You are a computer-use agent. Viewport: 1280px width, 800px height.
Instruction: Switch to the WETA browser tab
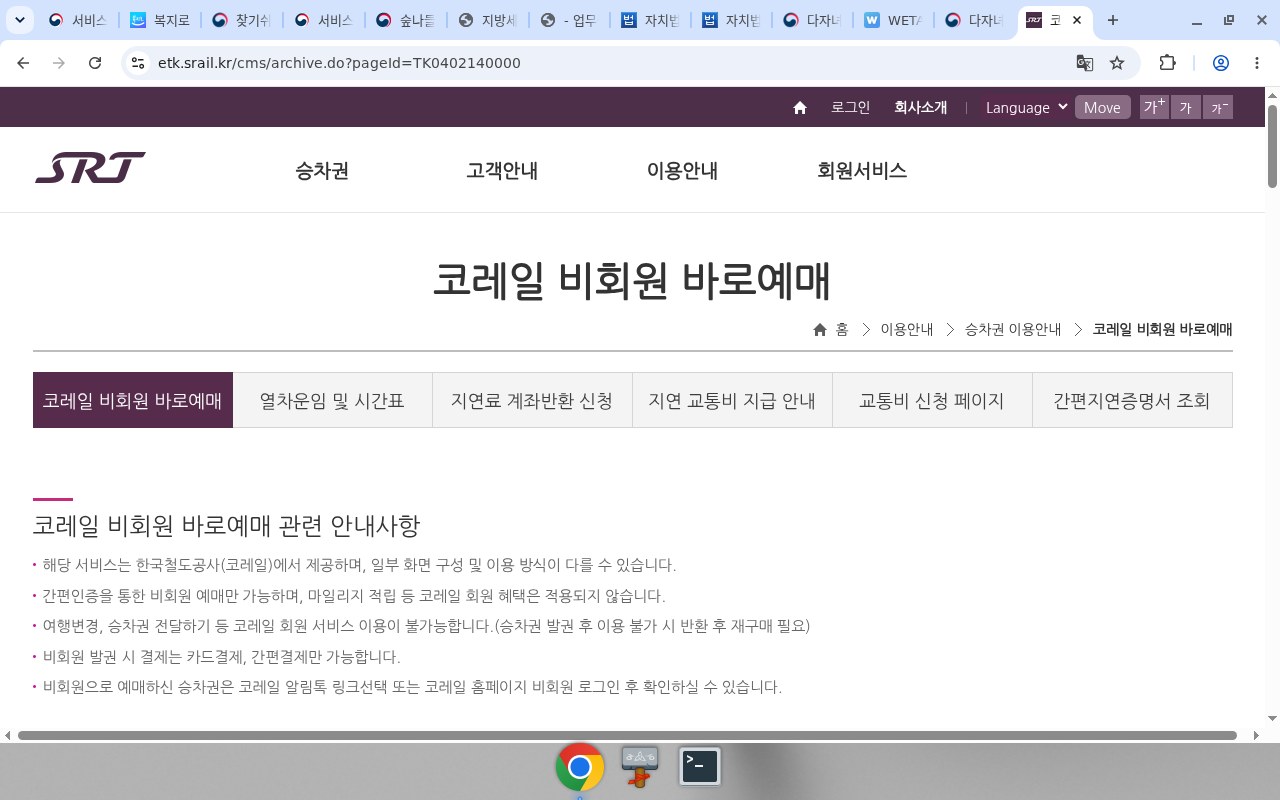point(892,20)
